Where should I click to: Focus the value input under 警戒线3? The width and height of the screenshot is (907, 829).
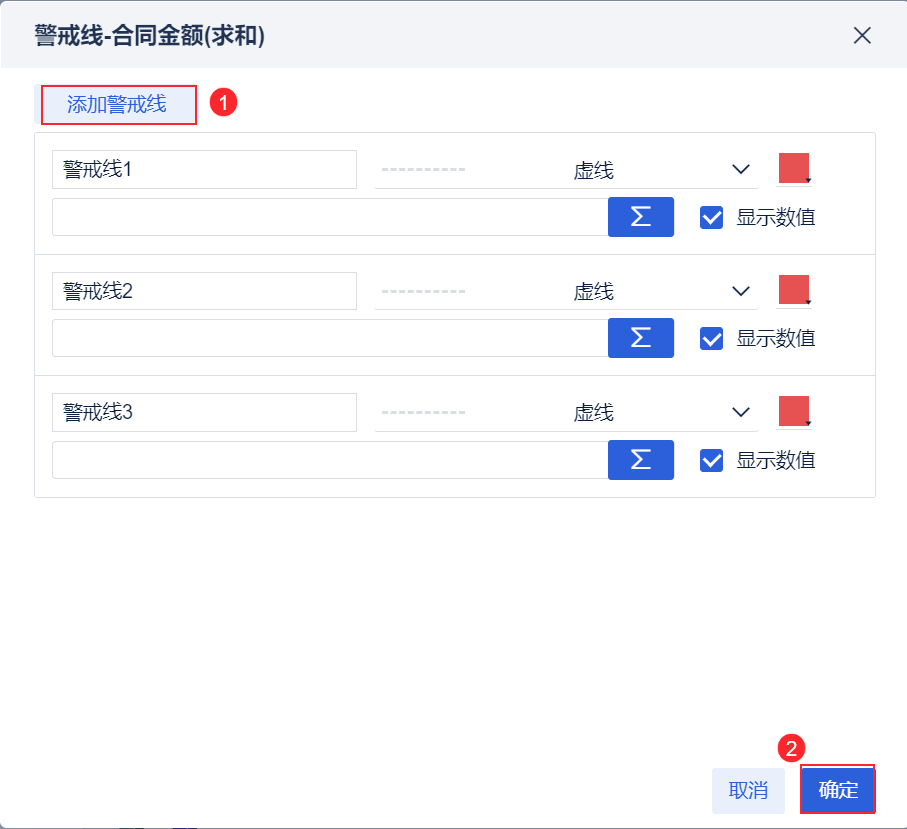click(x=330, y=460)
